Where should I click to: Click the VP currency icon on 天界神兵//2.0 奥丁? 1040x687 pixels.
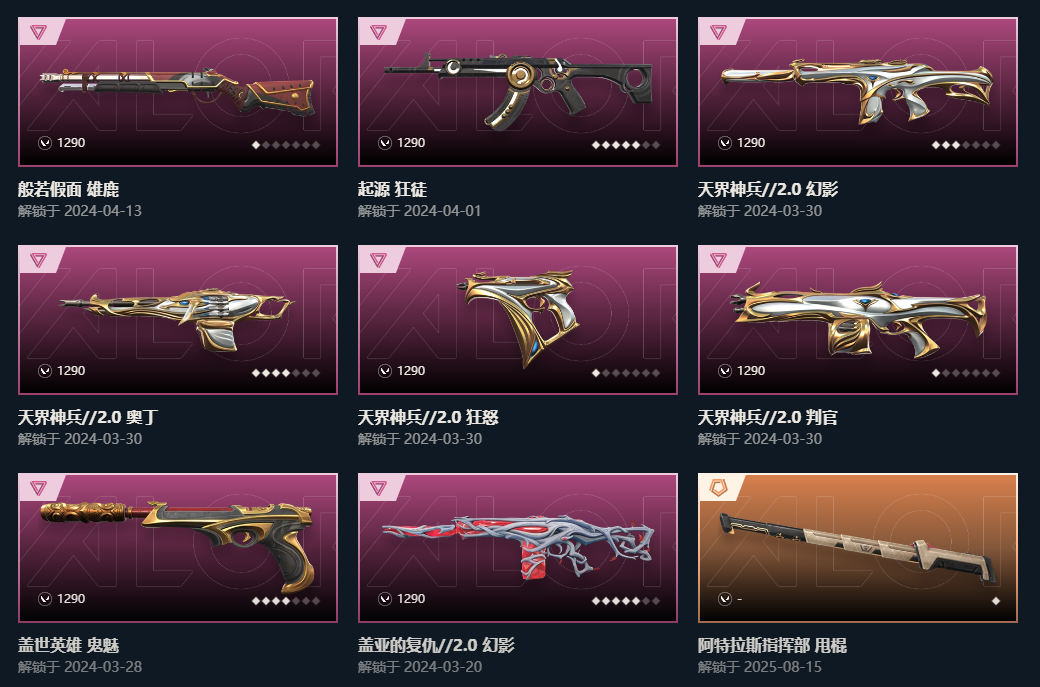45,371
